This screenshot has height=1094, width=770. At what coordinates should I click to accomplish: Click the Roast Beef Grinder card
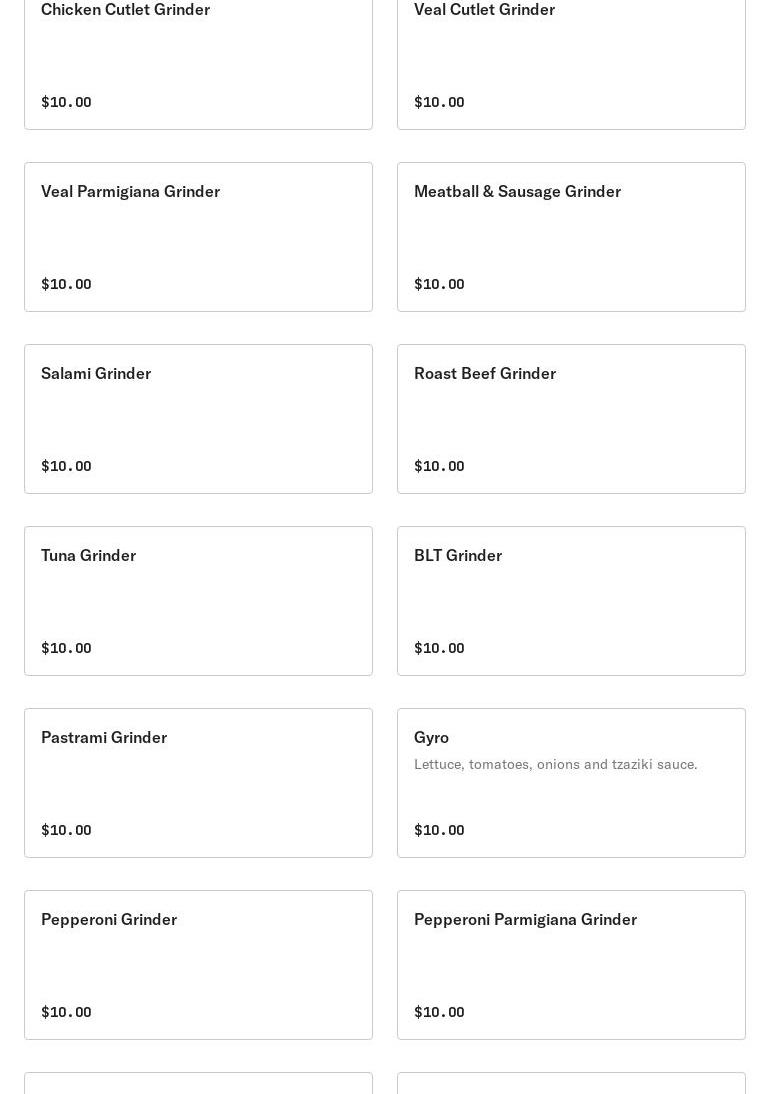pos(571,418)
